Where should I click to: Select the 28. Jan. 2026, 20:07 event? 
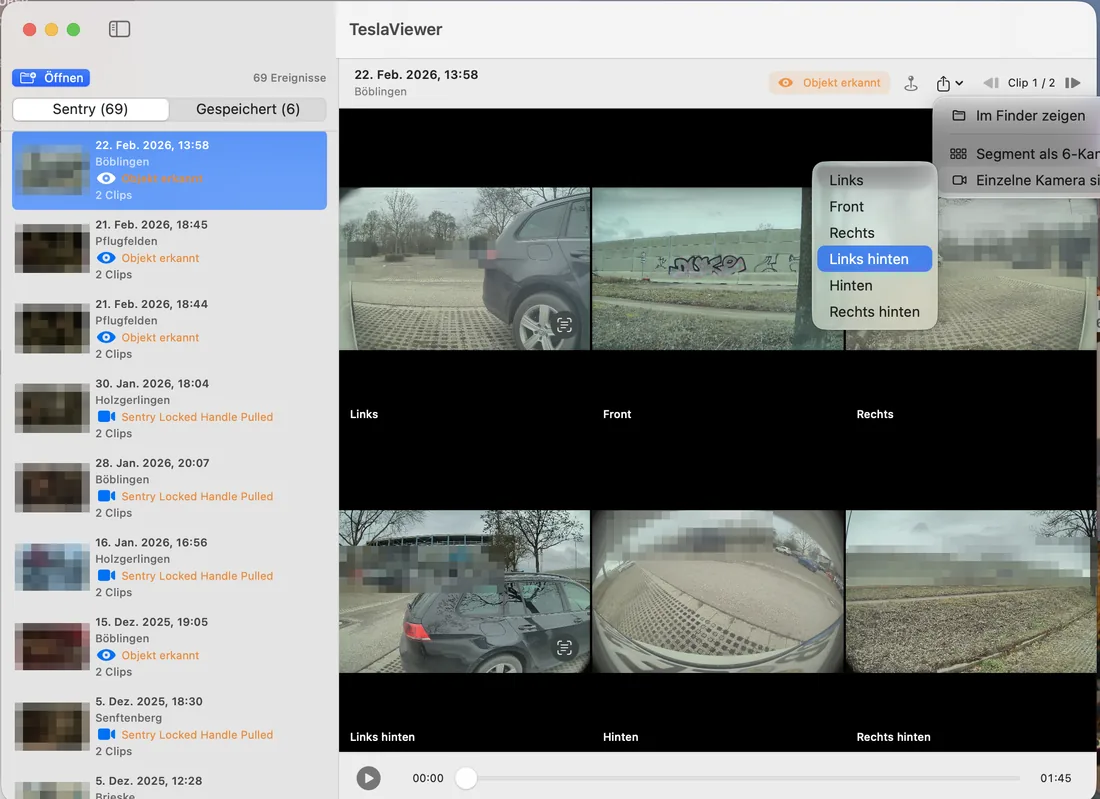point(169,488)
